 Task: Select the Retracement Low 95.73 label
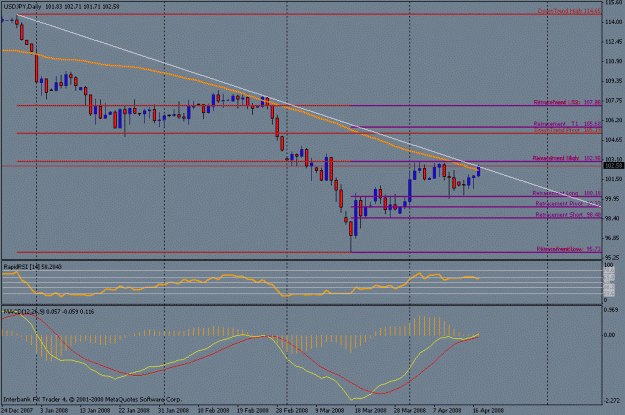tap(568, 249)
